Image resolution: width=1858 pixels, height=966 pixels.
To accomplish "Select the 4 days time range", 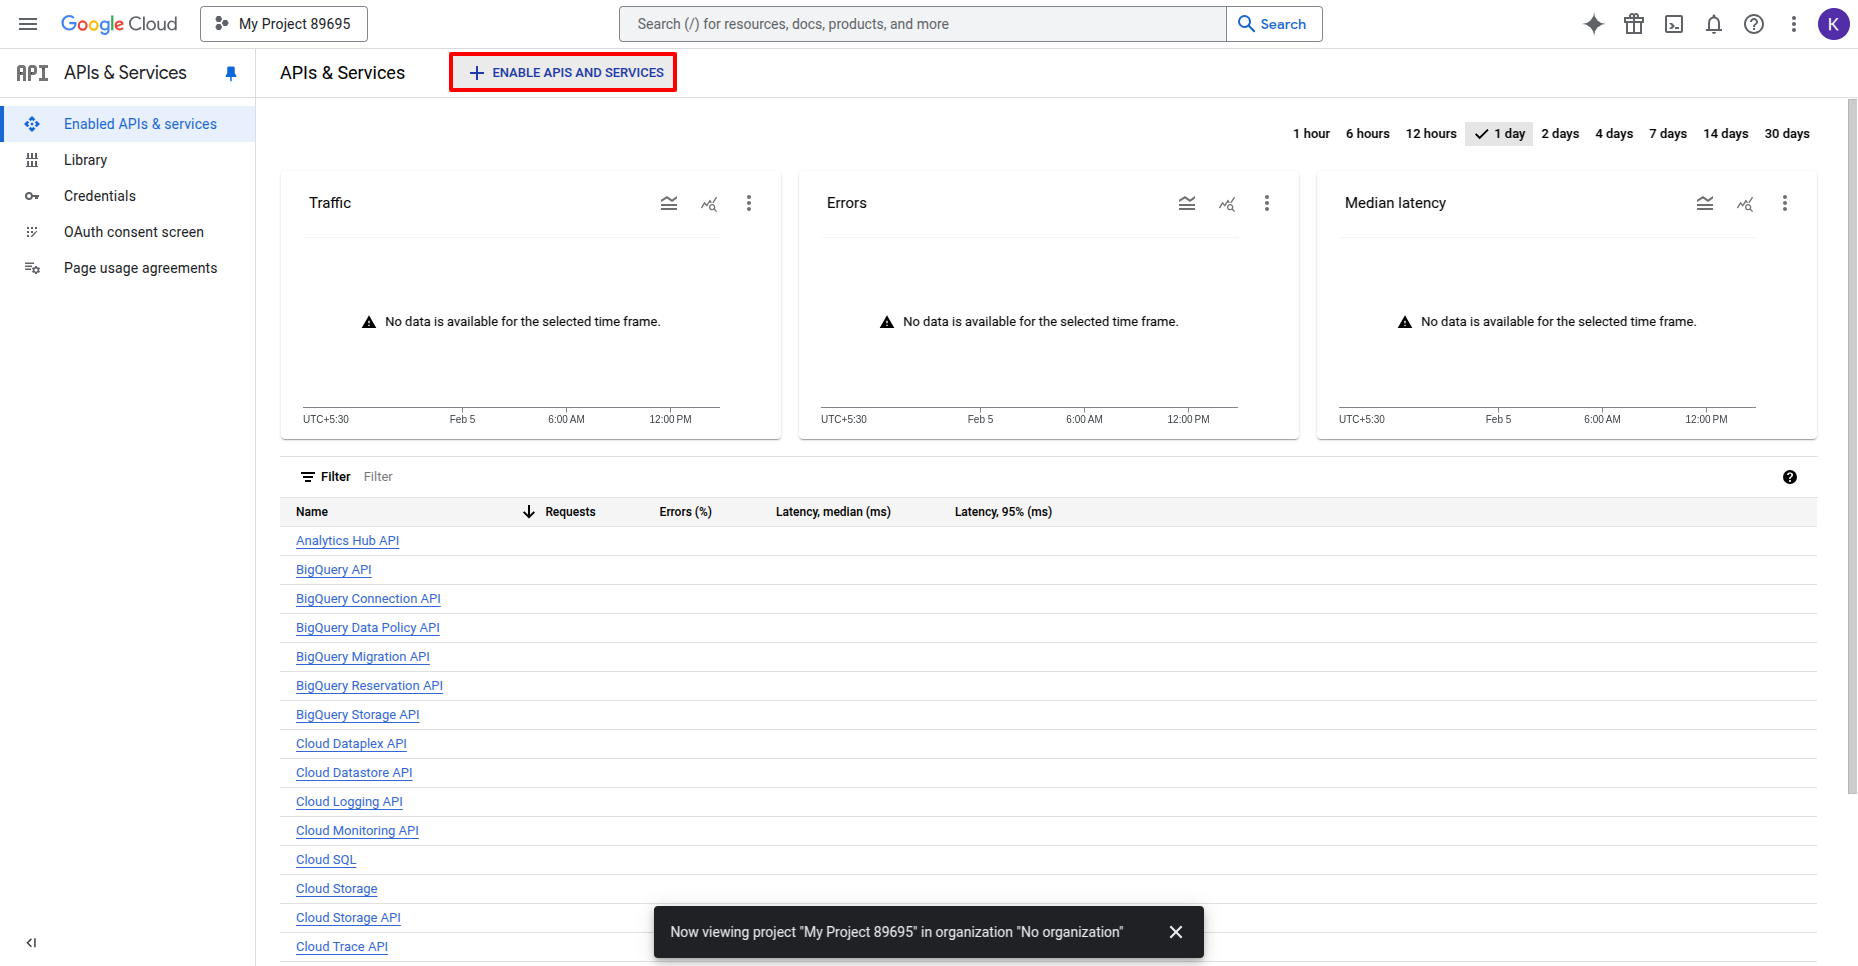I will (x=1614, y=134).
